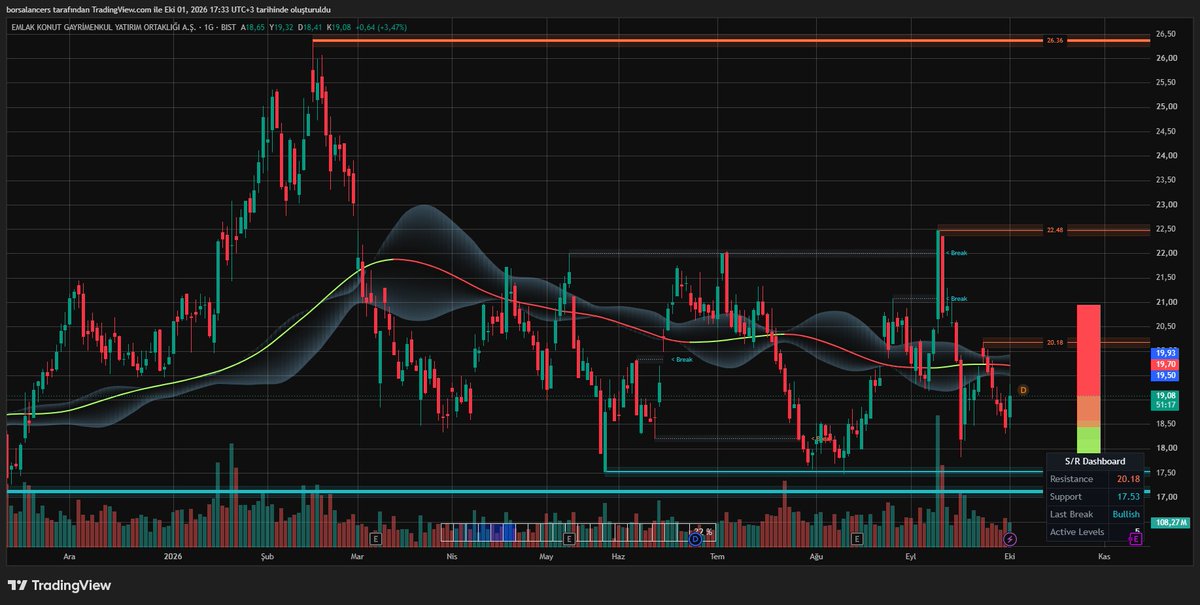Click the Tem label on the time axis
The width and height of the screenshot is (1200, 605).
tap(716, 555)
